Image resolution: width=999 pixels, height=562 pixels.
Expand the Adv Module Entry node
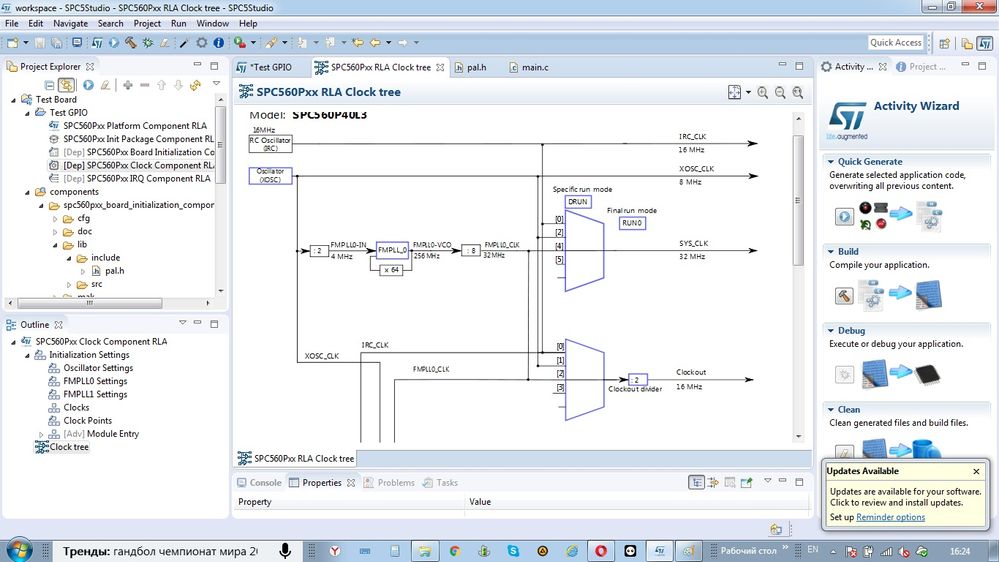[x=41, y=435]
